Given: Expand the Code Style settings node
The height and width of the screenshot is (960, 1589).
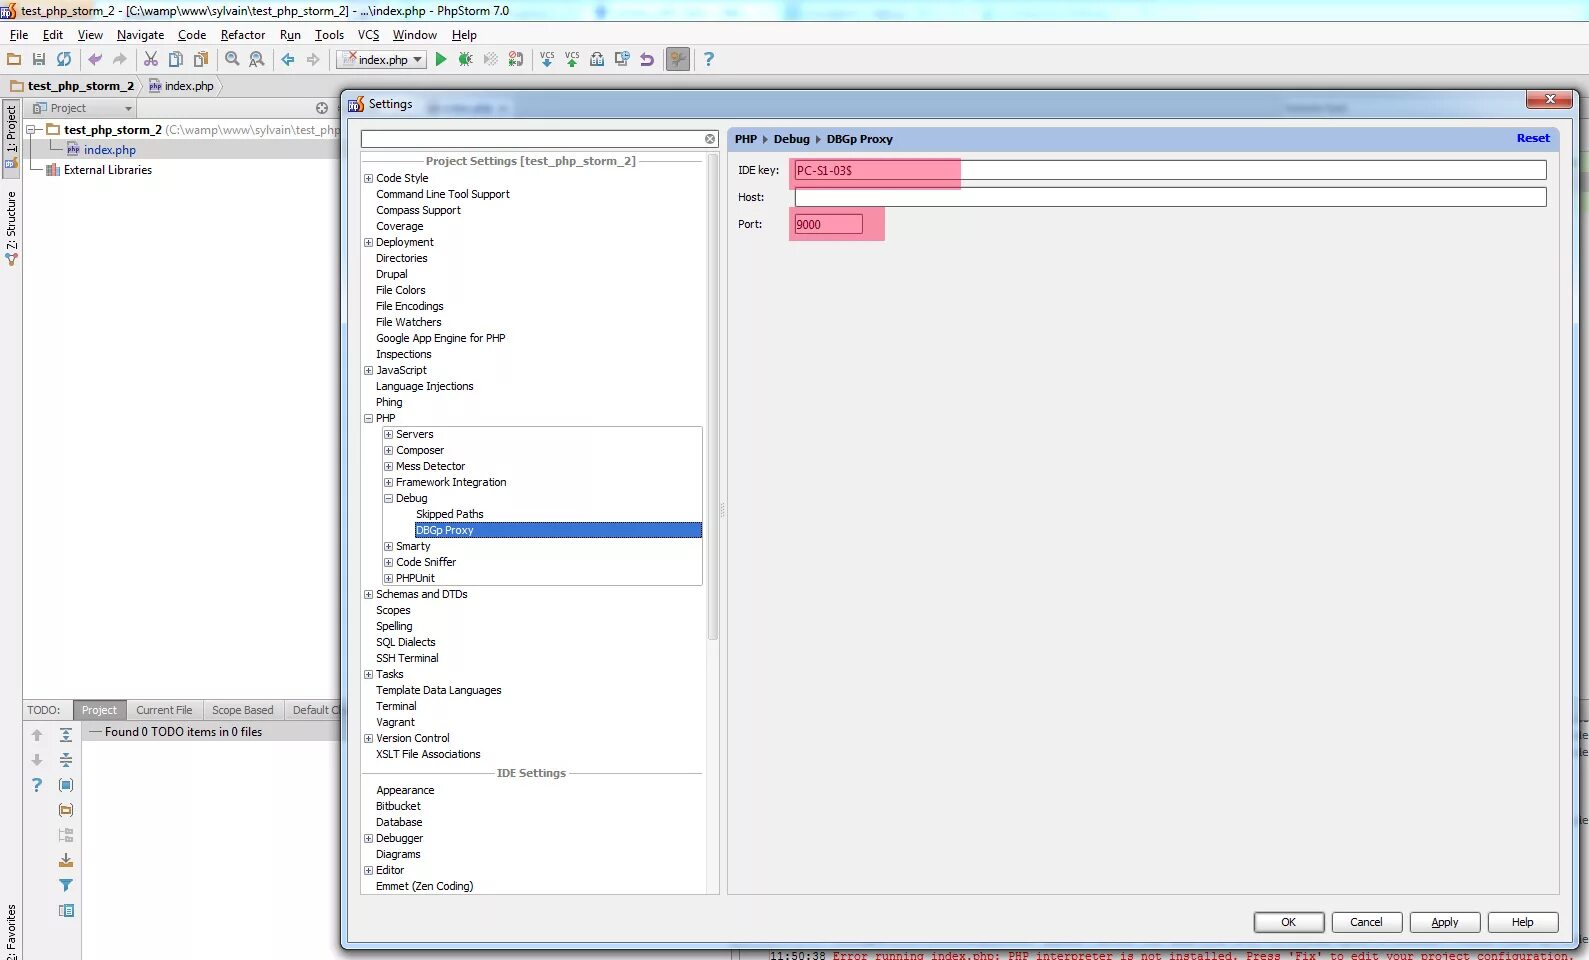Looking at the screenshot, I should coord(368,178).
